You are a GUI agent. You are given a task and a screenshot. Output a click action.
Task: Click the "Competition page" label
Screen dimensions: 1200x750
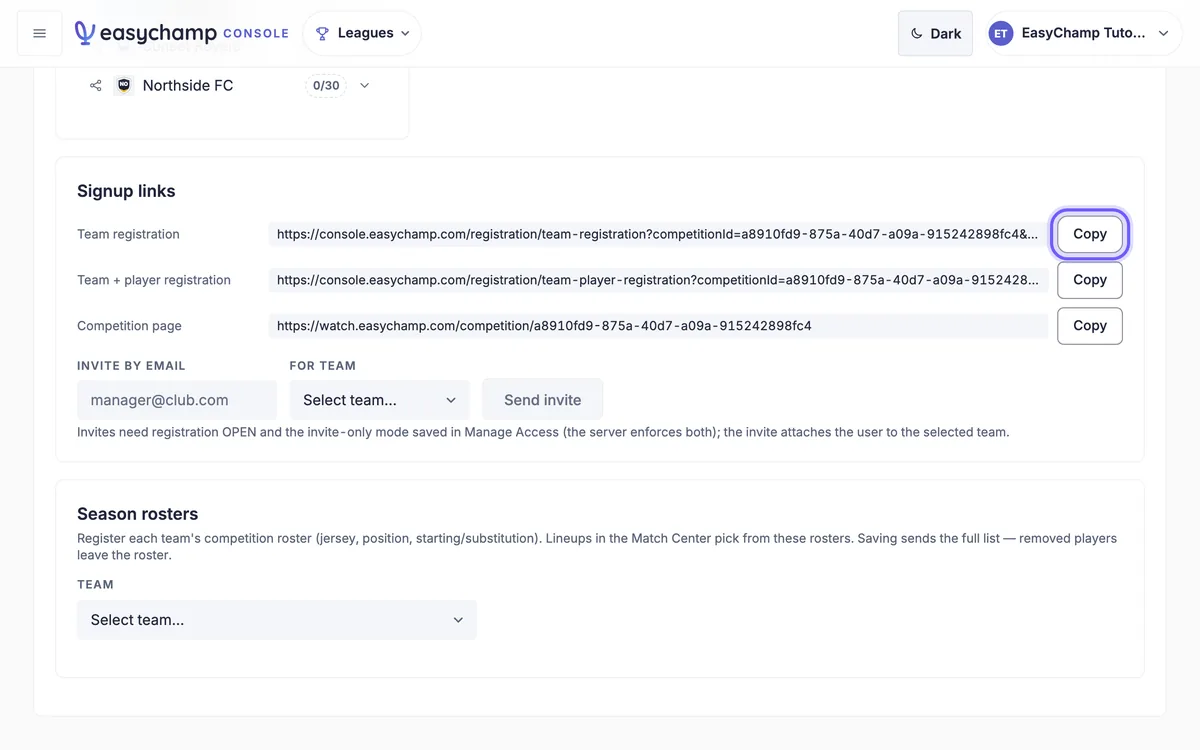click(x=129, y=325)
